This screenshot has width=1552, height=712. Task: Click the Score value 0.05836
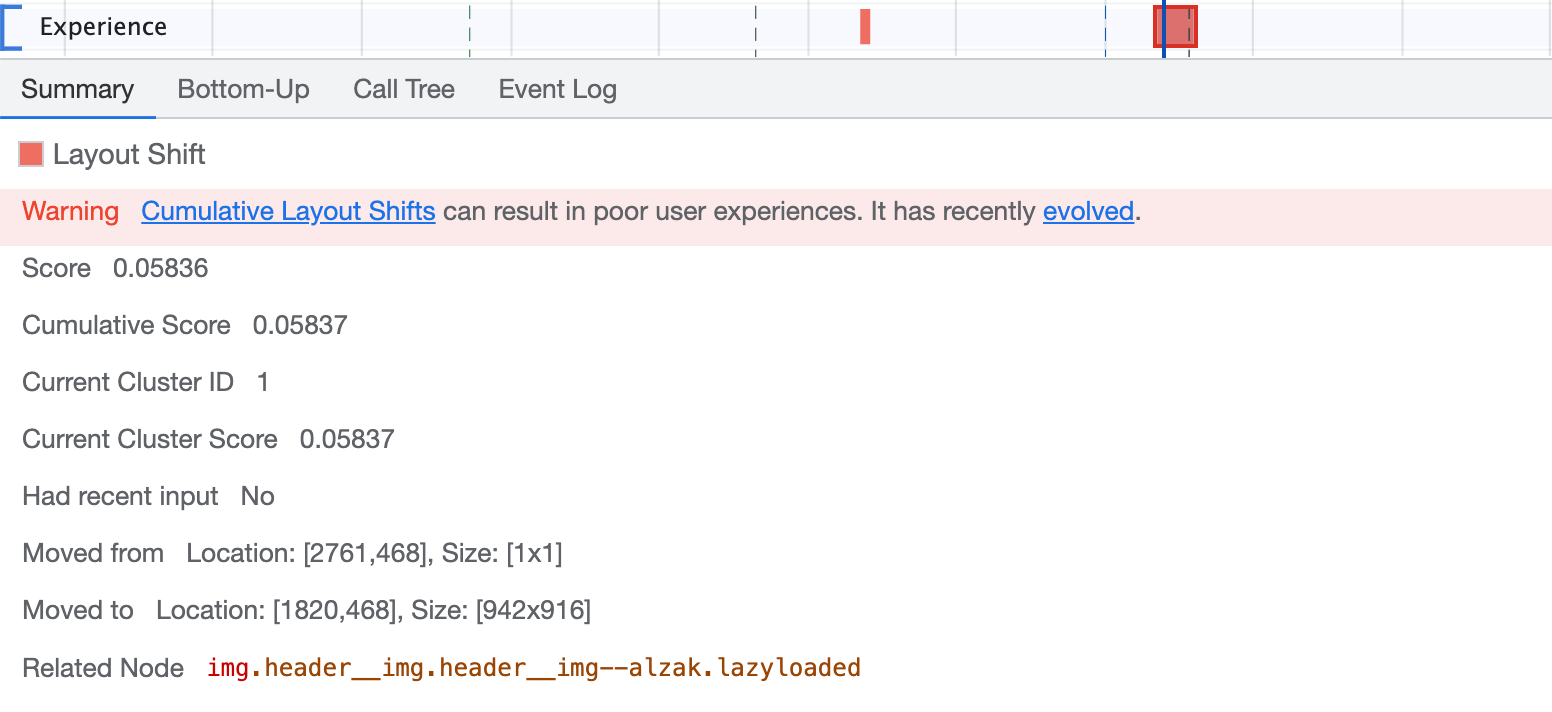160,269
